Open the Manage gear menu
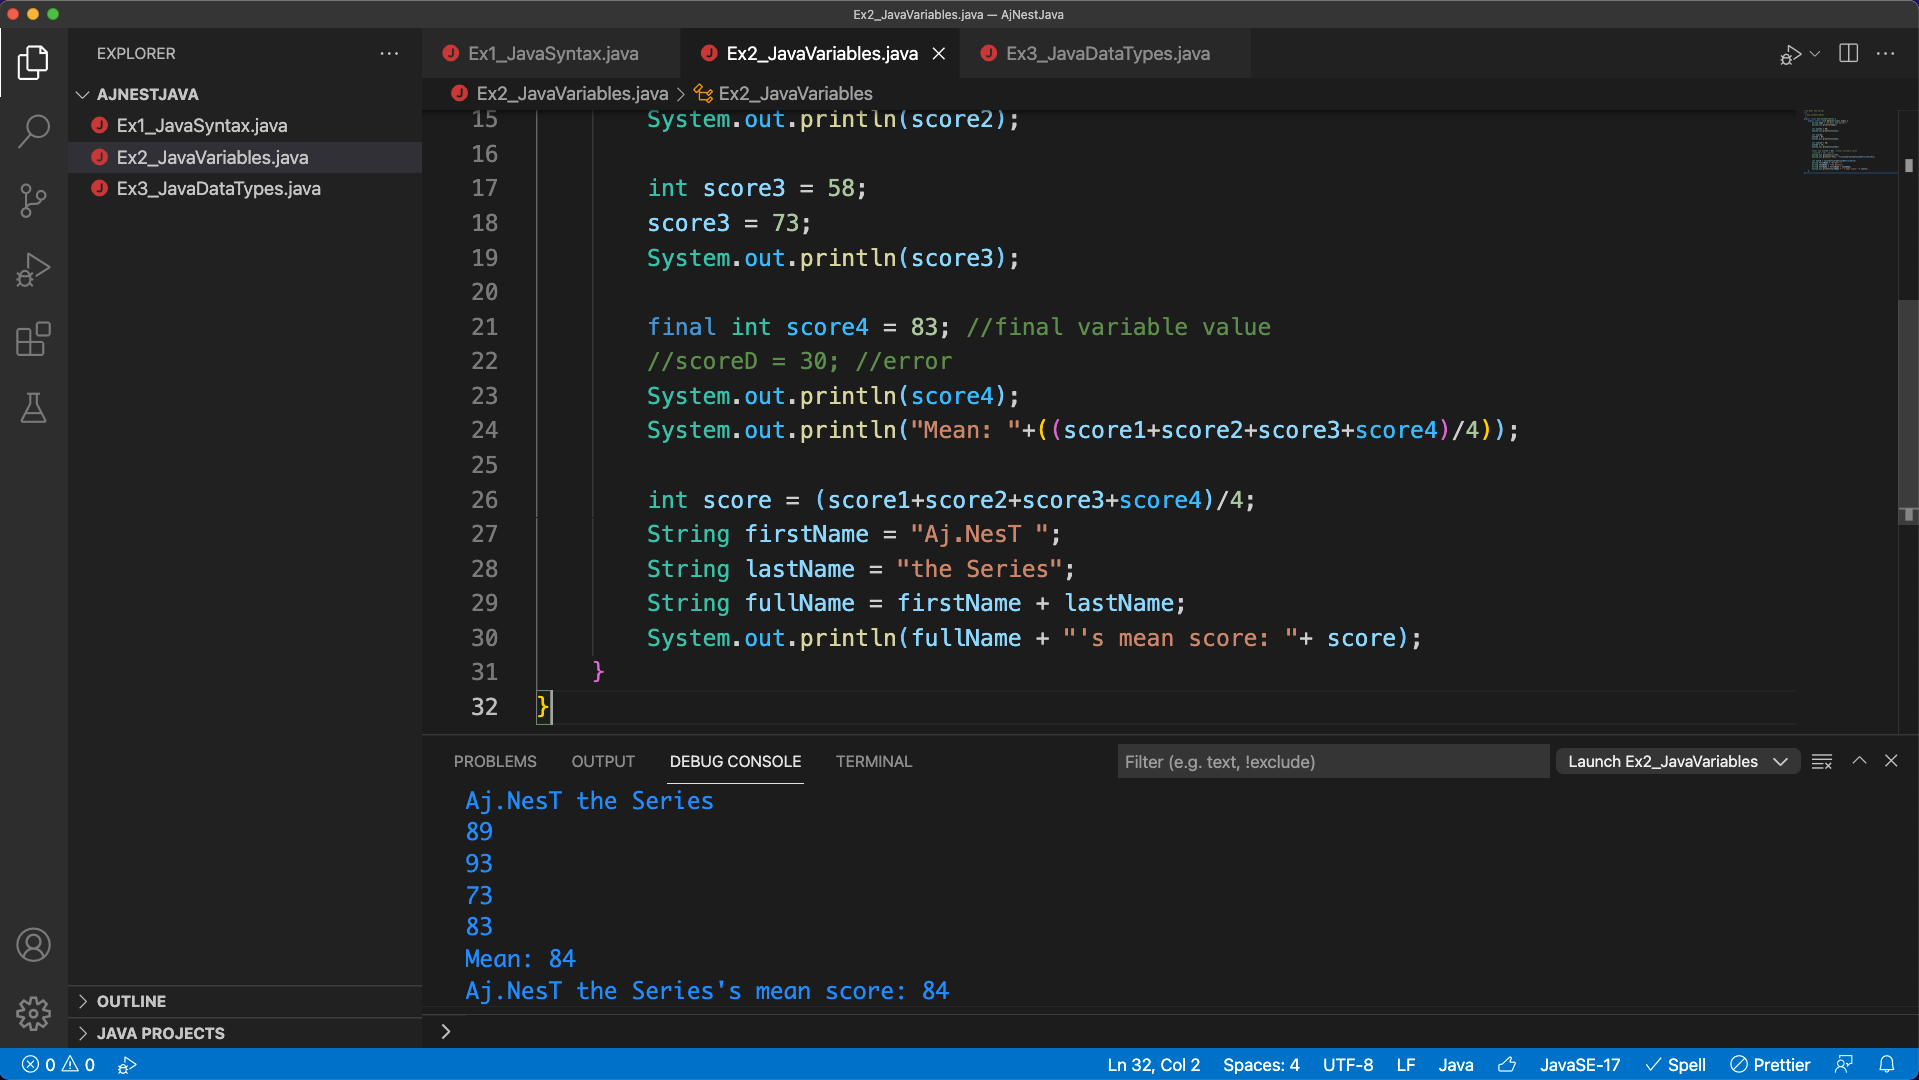 click(x=34, y=1013)
